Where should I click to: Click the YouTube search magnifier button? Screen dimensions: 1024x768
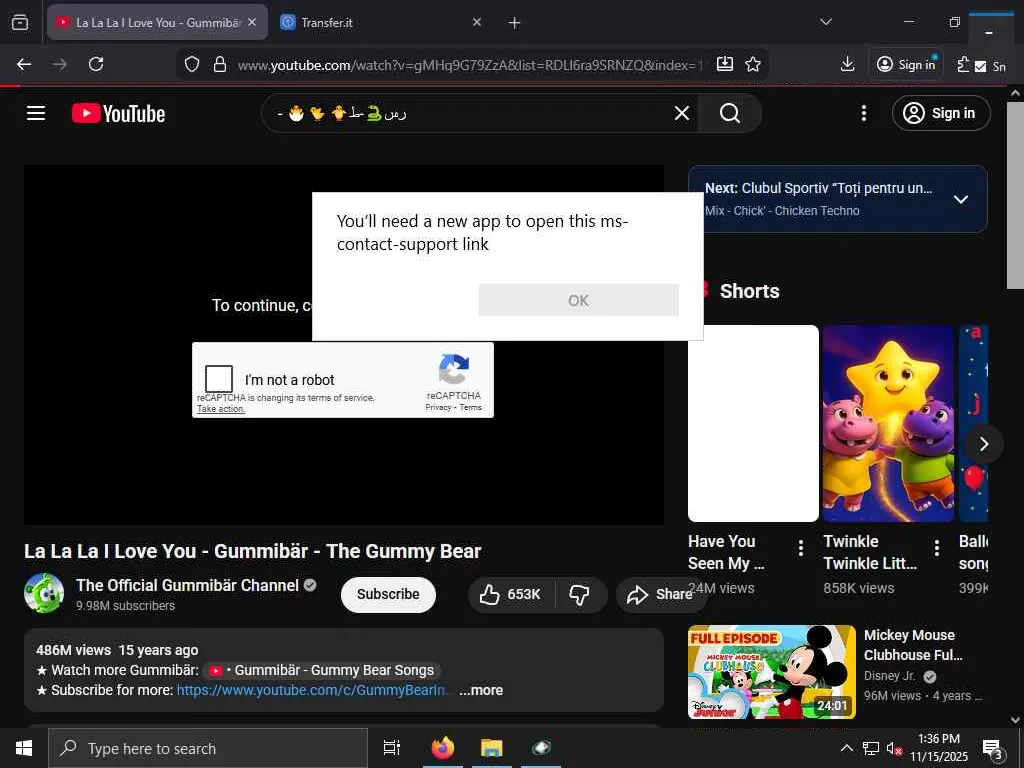tap(729, 114)
